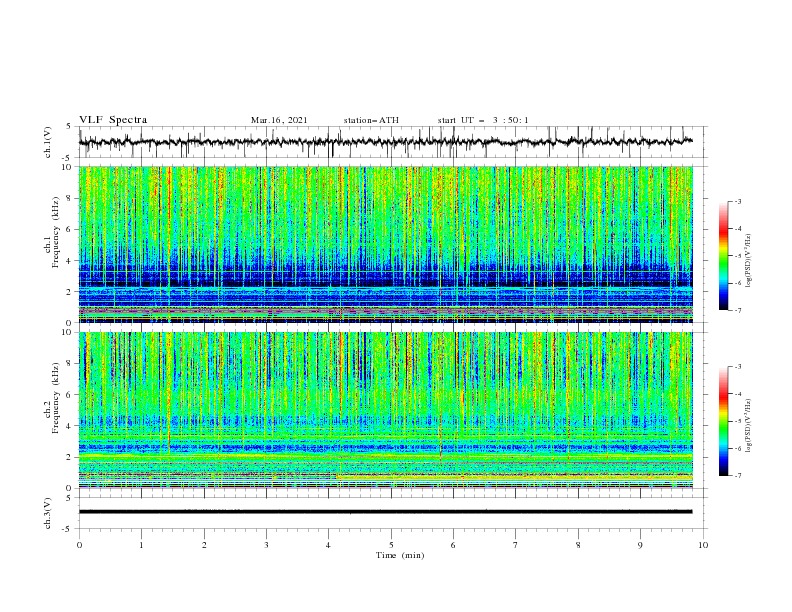Click the ch.2 spectrogram colorbar

723,421
